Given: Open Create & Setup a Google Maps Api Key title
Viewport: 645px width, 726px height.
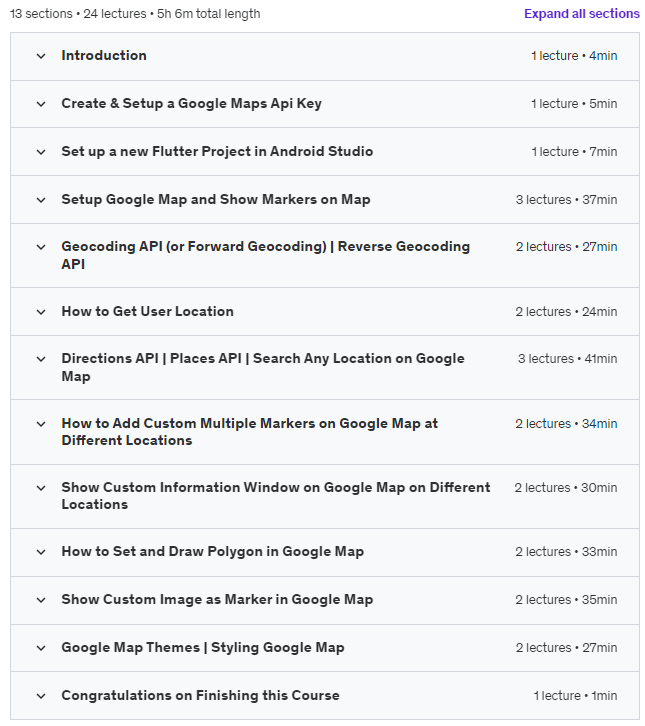Looking at the screenshot, I should (x=192, y=103).
